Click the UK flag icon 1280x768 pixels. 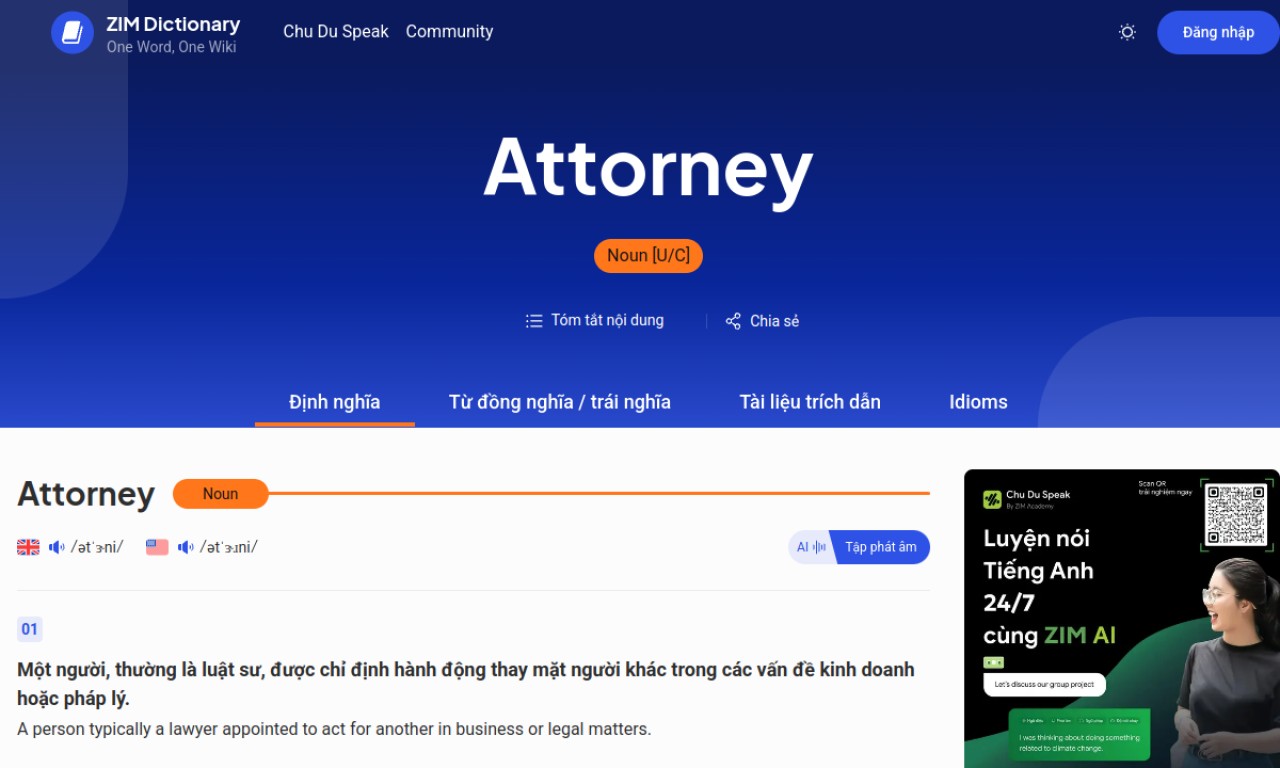click(28, 547)
